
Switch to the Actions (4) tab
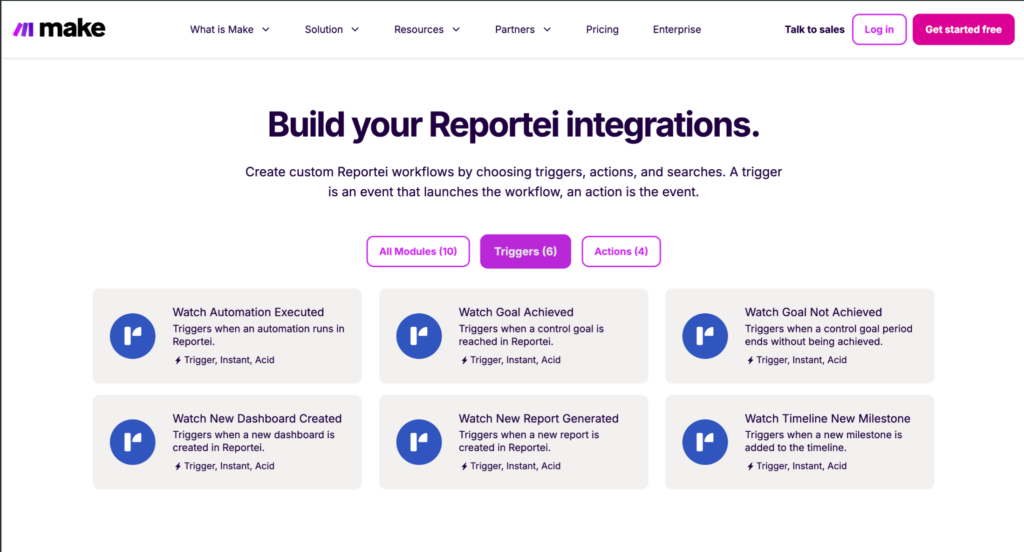621,252
